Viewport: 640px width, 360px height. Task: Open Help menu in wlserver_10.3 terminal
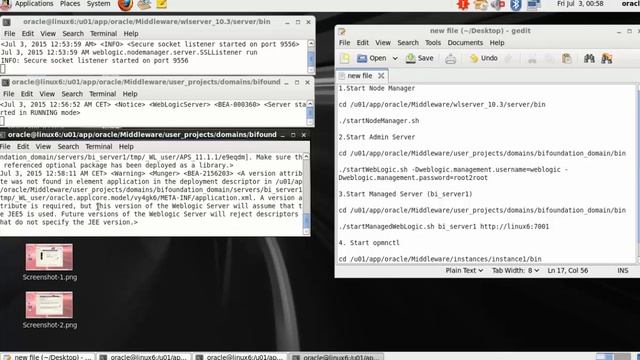point(131,33)
